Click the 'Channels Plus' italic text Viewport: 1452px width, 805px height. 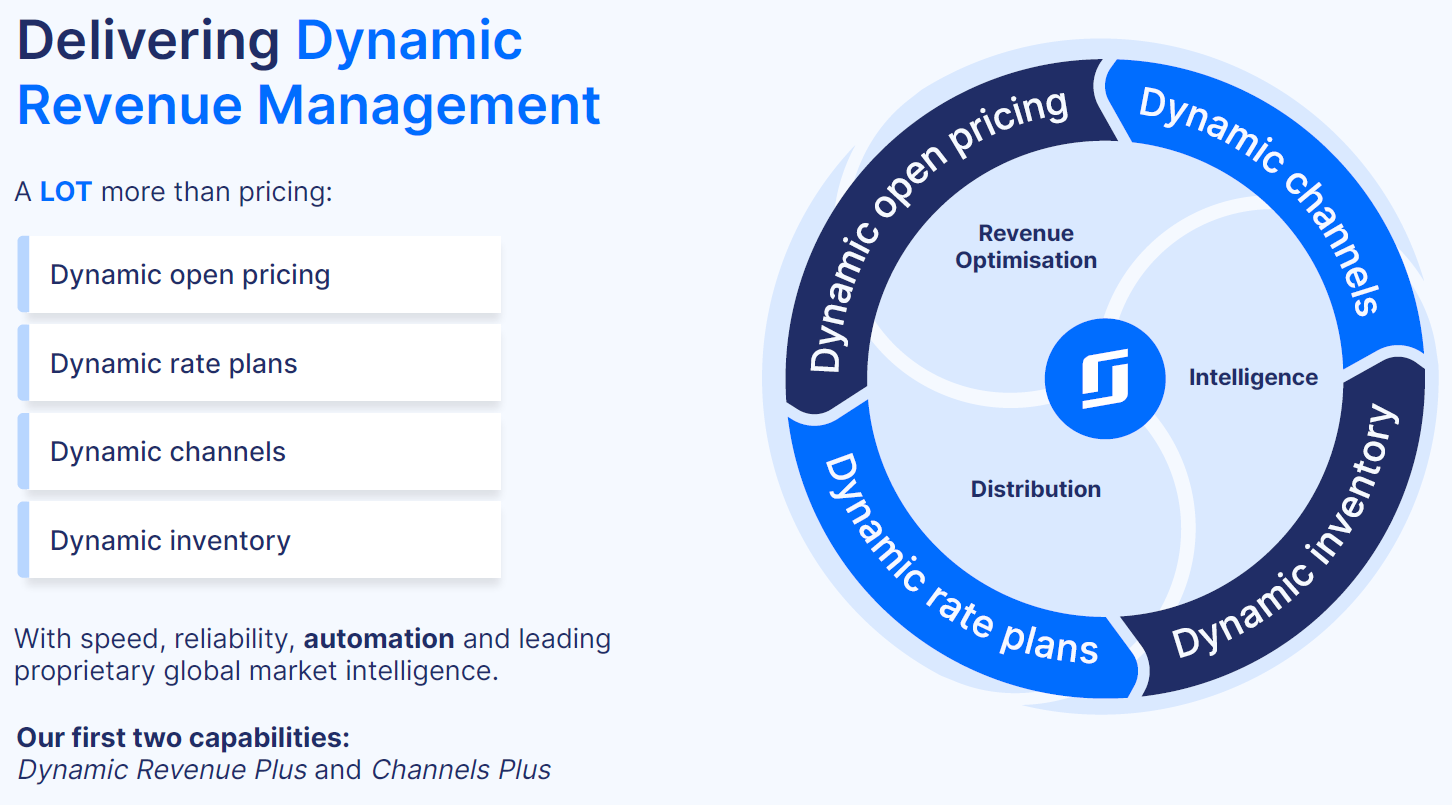tap(461, 770)
